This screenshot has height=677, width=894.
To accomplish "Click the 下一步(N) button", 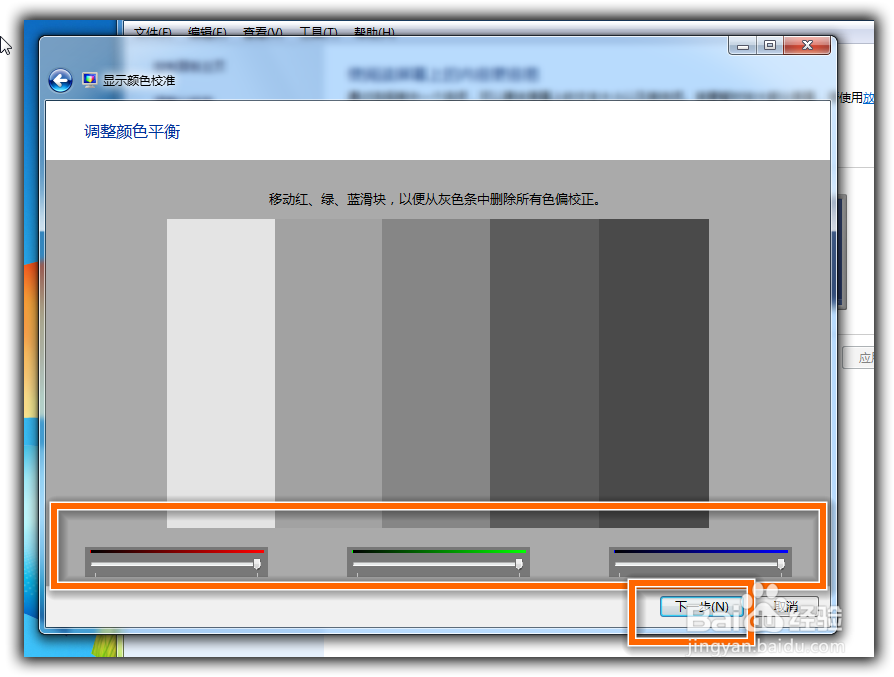I will [x=700, y=606].
